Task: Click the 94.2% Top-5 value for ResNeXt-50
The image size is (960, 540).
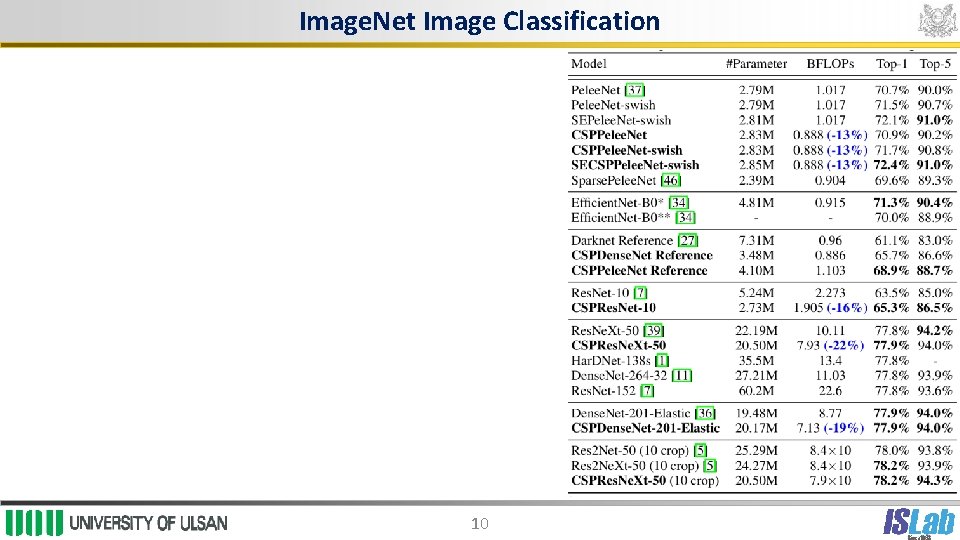Action: [935, 331]
